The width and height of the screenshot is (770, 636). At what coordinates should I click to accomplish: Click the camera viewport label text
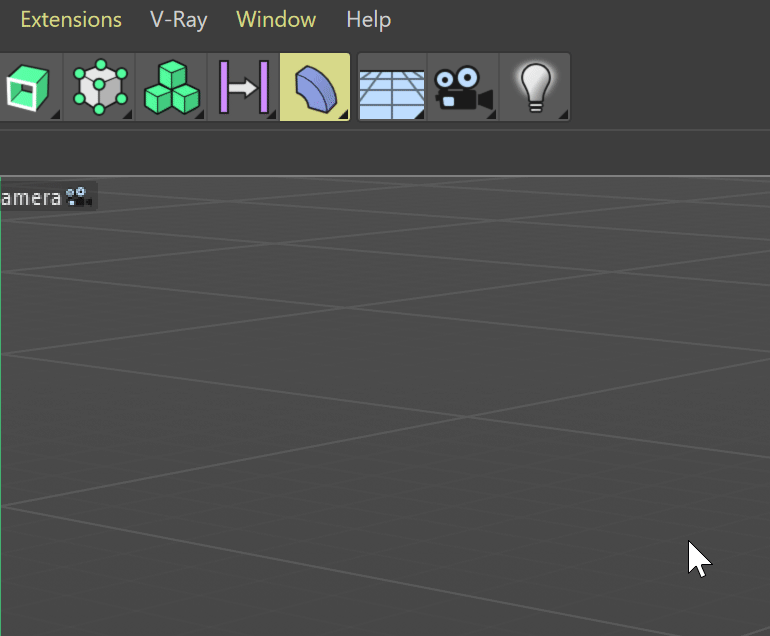(30, 198)
